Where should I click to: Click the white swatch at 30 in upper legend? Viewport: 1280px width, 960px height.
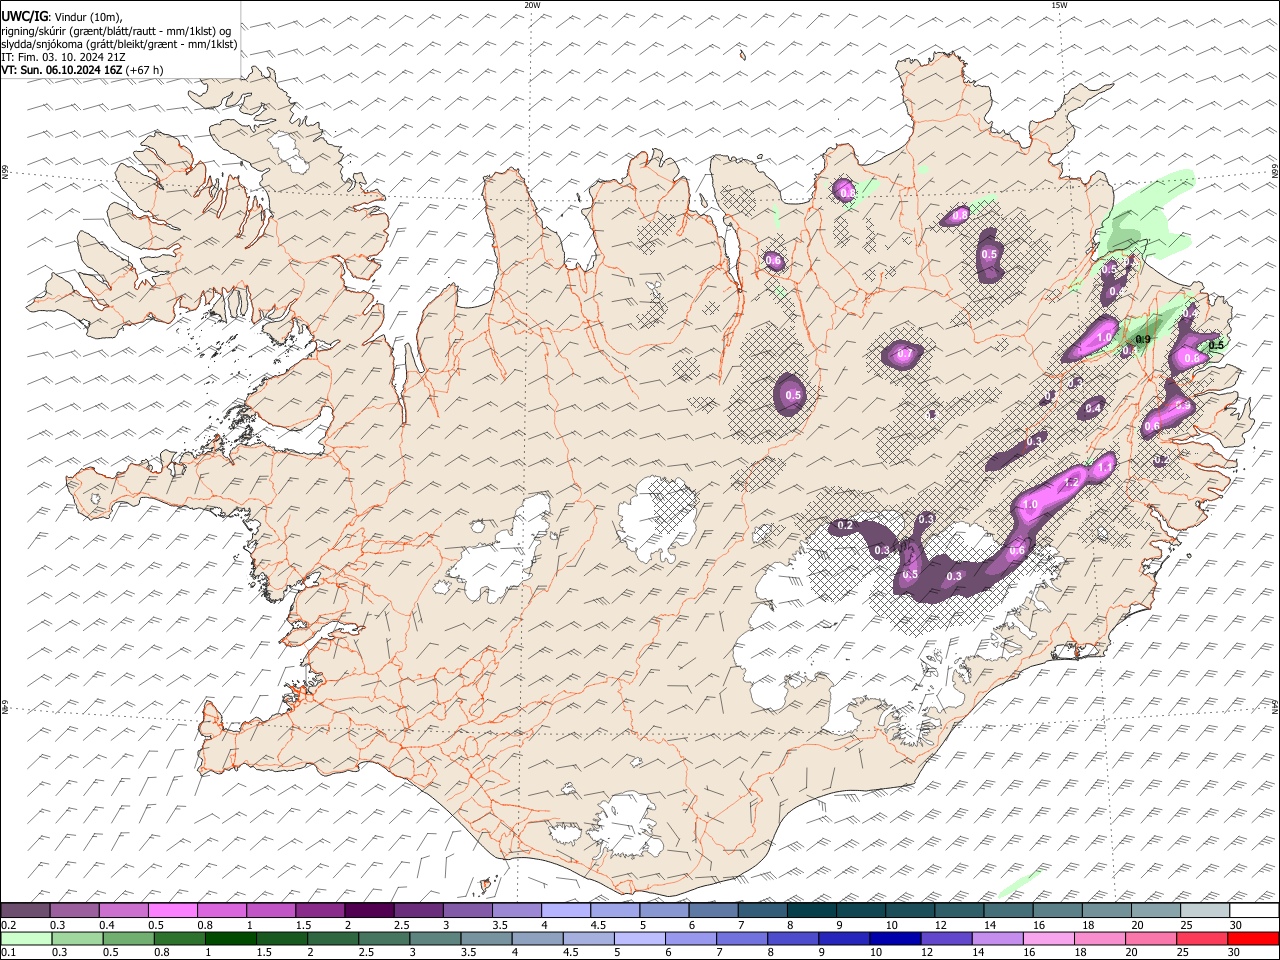point(1253,910)
